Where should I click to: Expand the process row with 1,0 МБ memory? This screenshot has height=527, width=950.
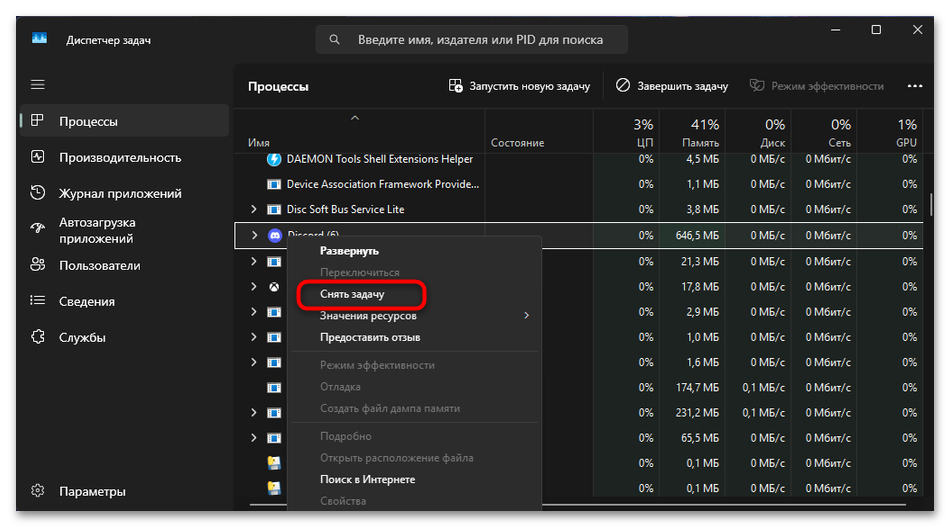[x=254, y=337]
